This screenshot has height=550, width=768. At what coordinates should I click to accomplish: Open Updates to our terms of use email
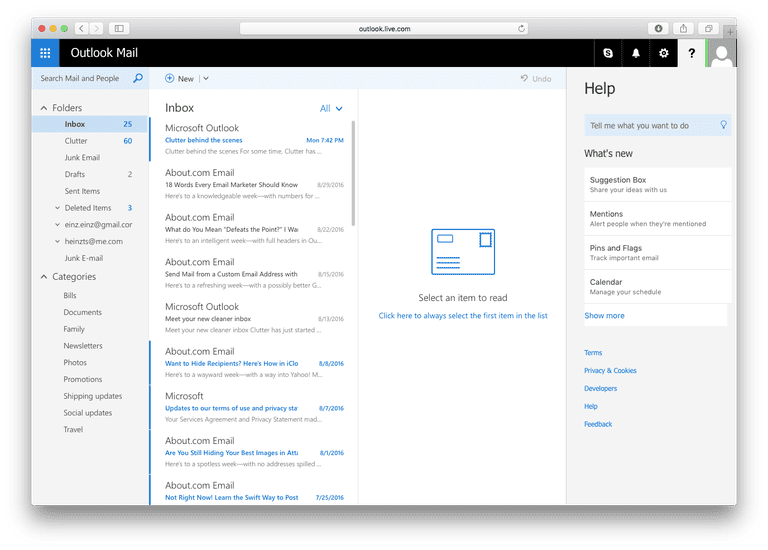pos(253,407)
